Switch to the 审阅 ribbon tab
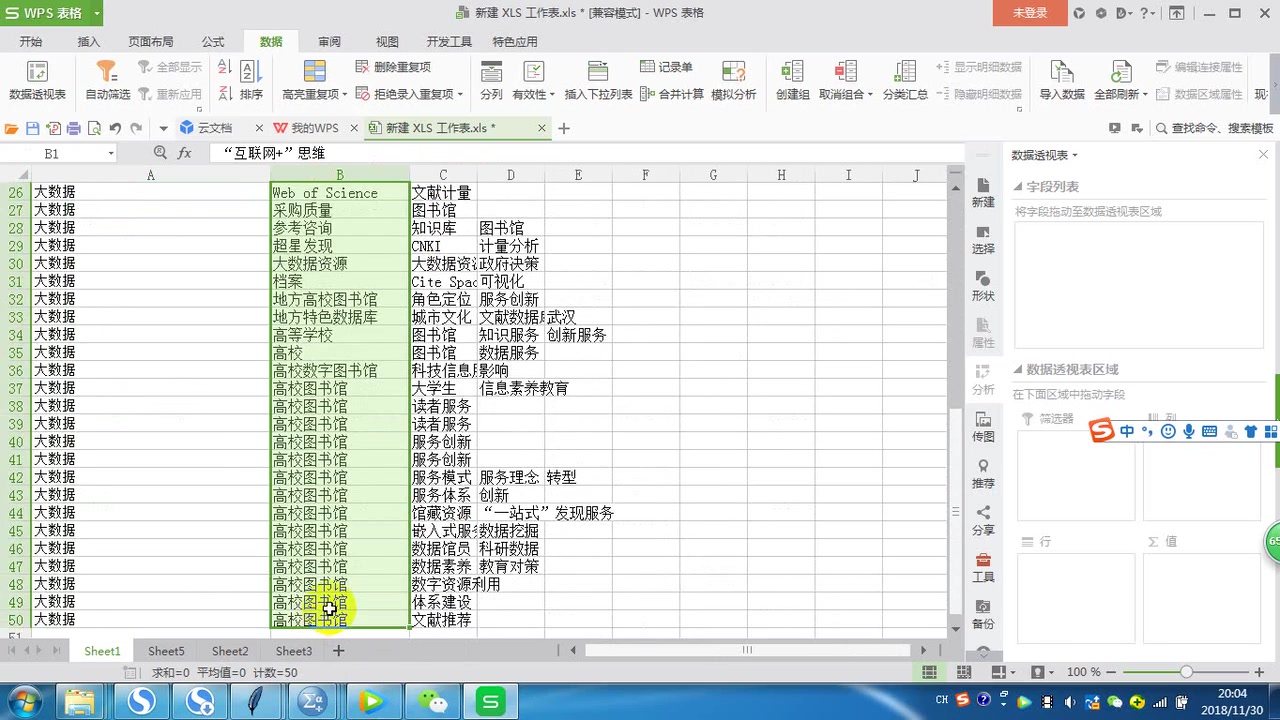1280x720 pixels. pos(329,42)
